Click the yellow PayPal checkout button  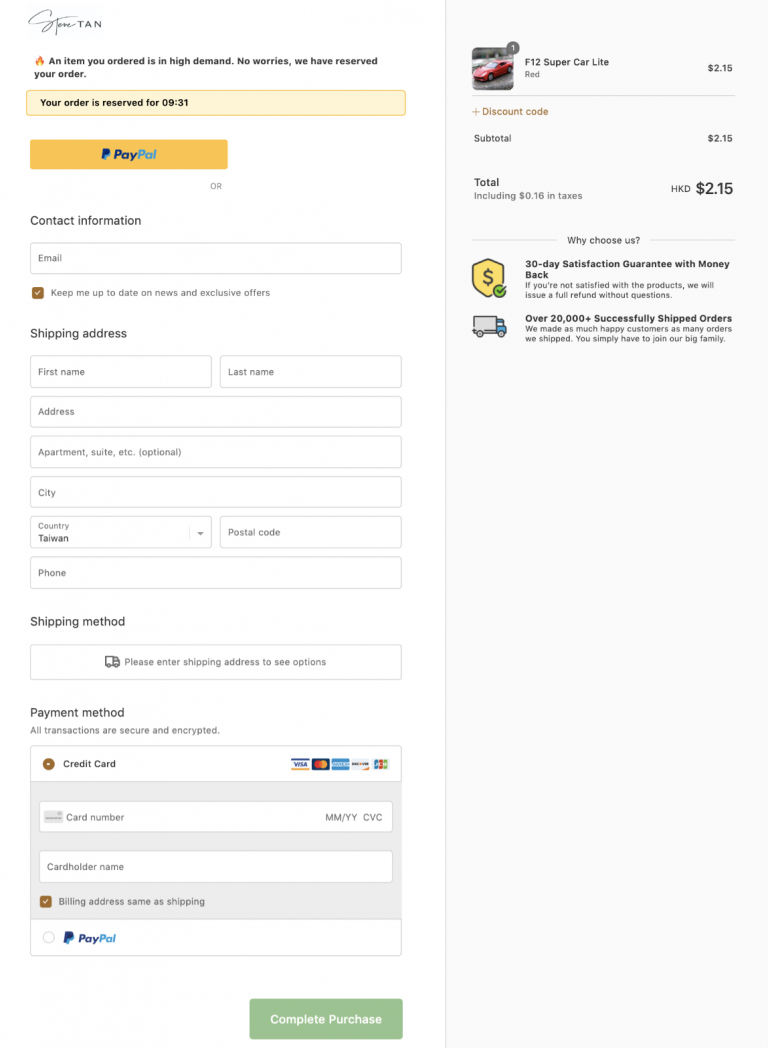tap(128, 154)
